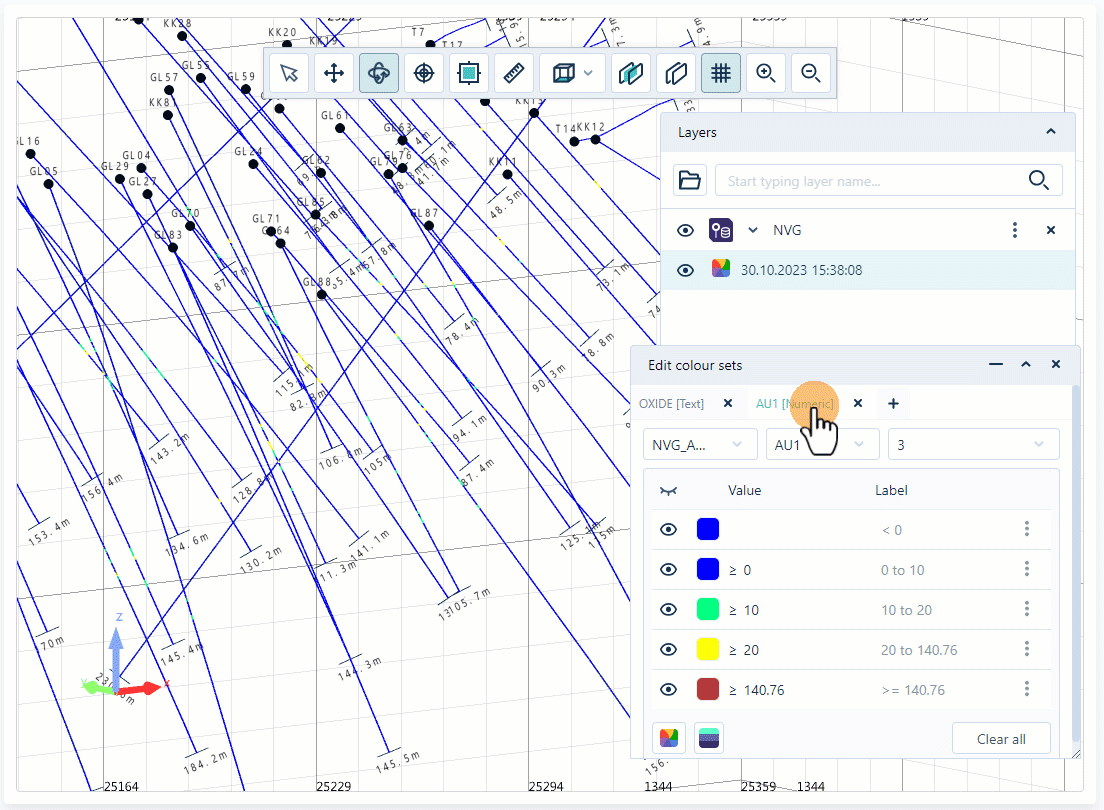Hide the NVG layer with its eye toggle
This screenshot has height=810, width=1104.
(685, 229)
